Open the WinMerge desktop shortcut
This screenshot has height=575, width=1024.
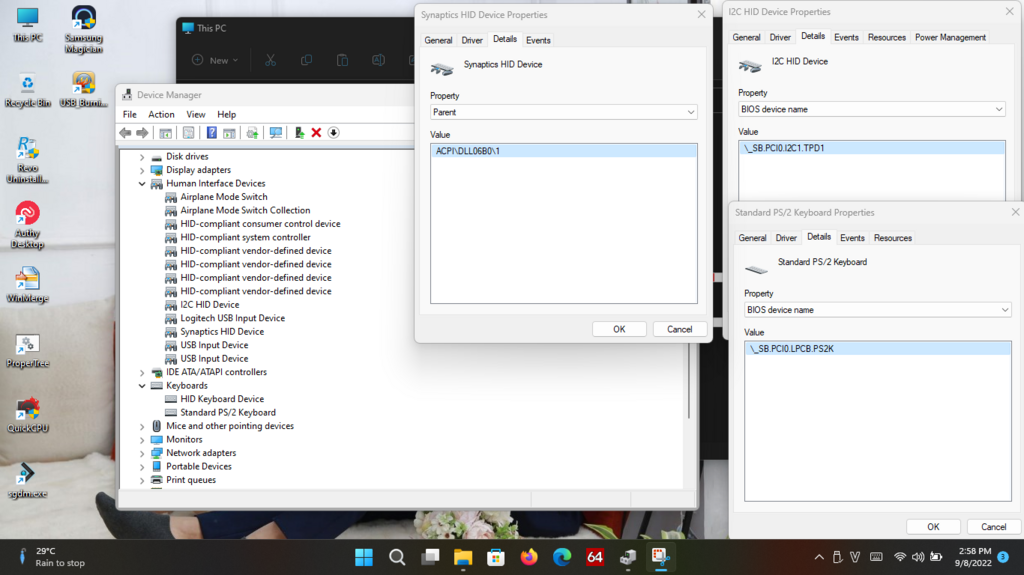[x=27, y=280]
